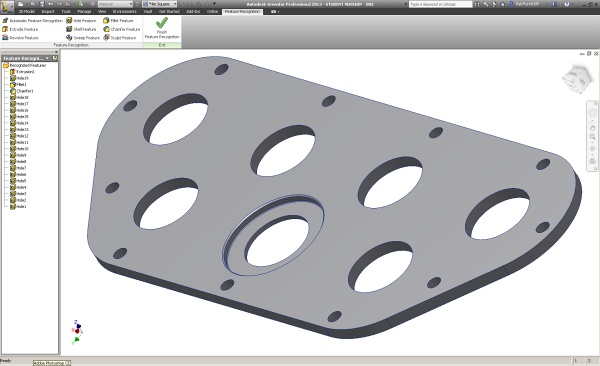Open the Tools ribbon tab
Image resolution: width=600 pixels, height=366 pixels.
click(66, 11)
